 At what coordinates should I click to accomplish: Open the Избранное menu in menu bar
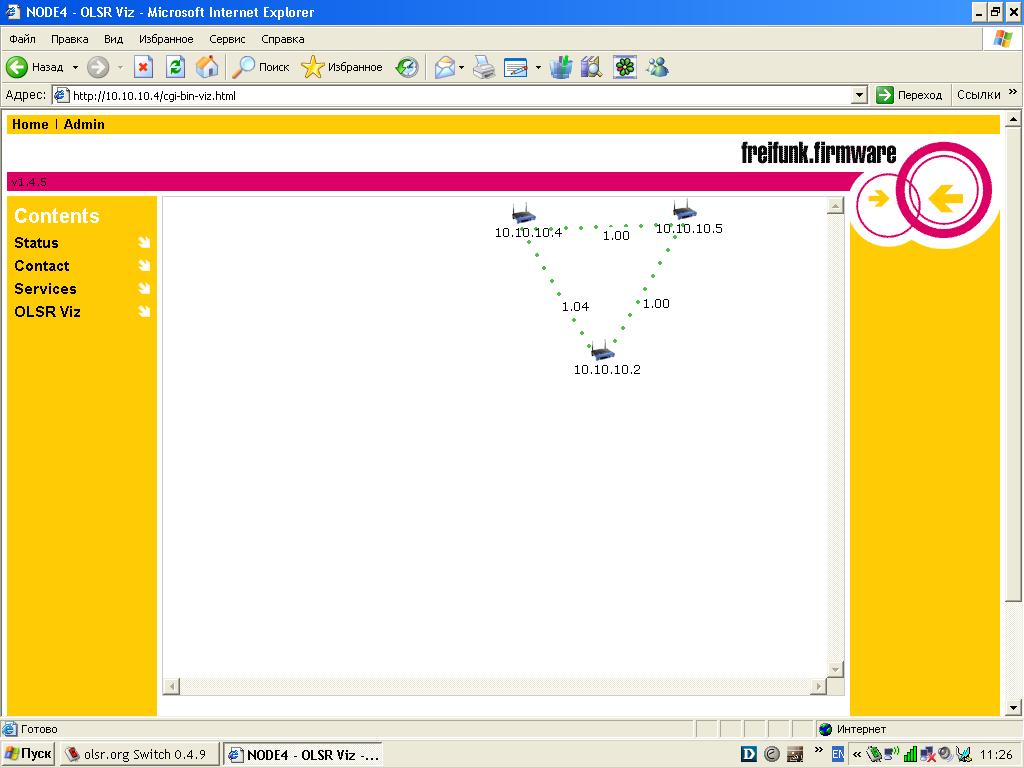[166, 39]
